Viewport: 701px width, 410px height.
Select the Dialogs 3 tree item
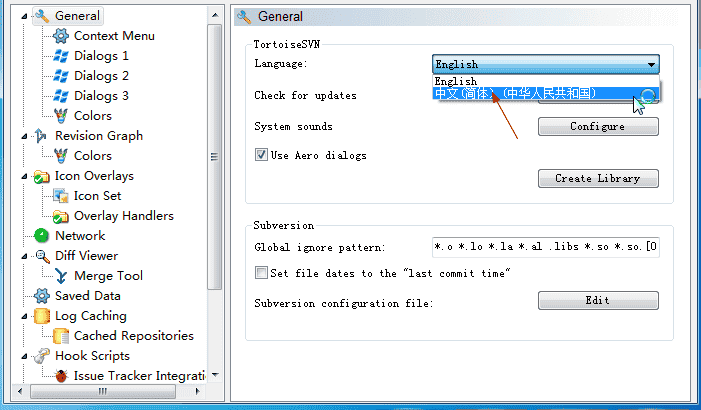(101, 96)
